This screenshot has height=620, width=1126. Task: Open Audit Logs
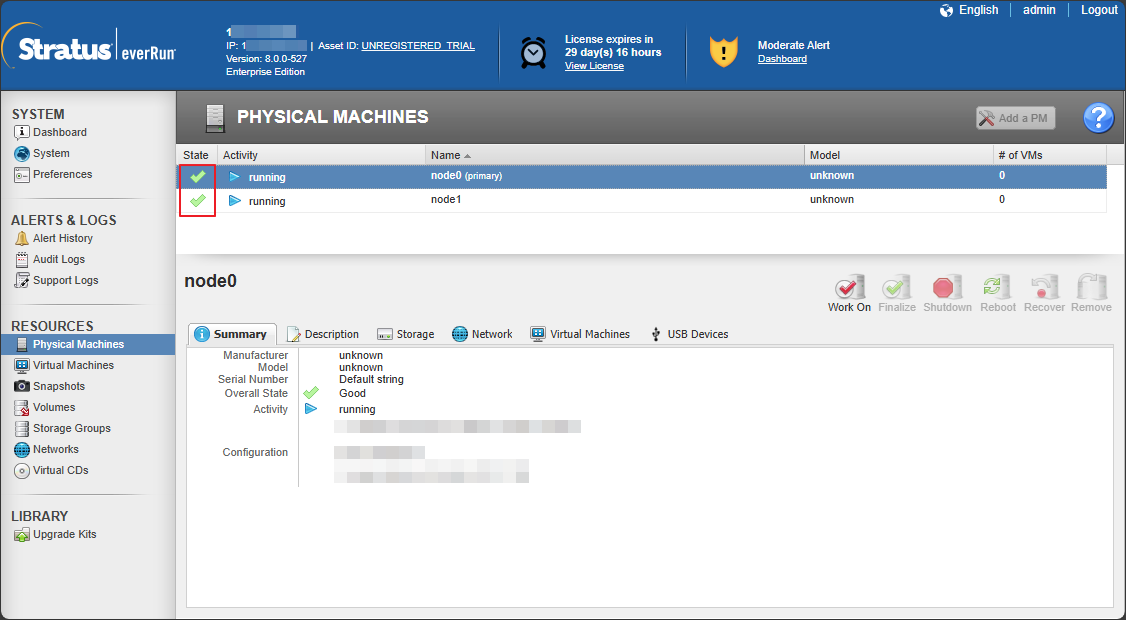click(x=50, y=259)
